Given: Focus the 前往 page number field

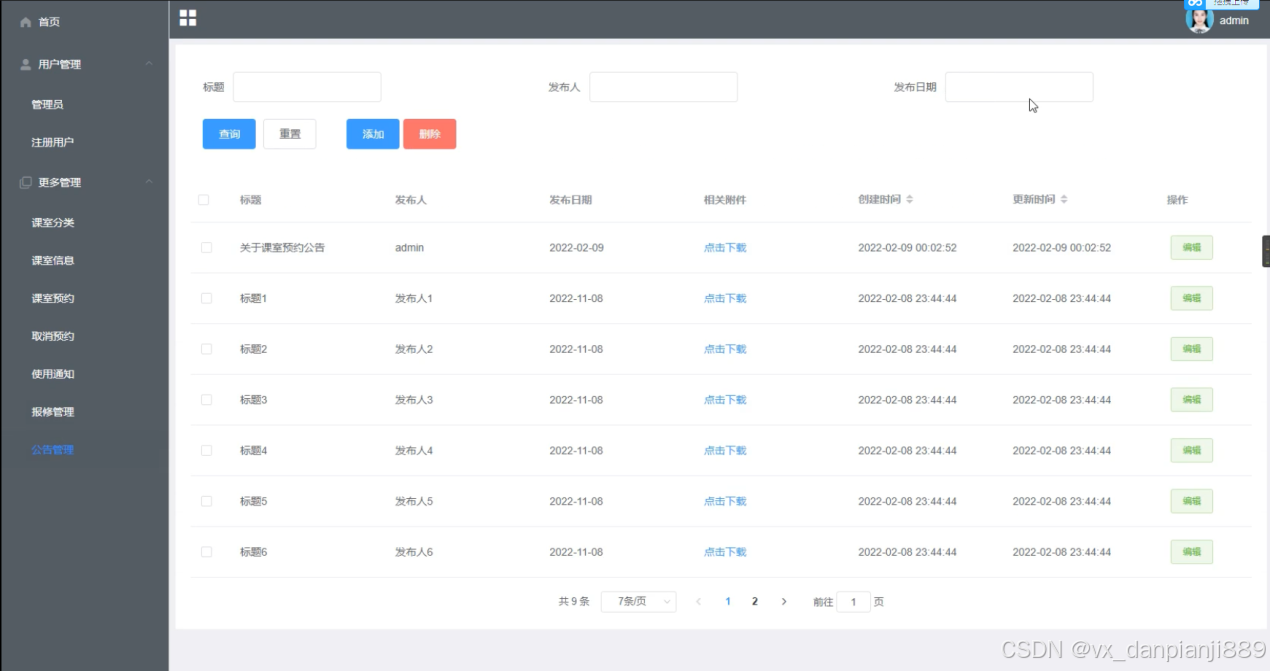Looking at the screenshot, I should pyautogui.click(x=853, y=602).
